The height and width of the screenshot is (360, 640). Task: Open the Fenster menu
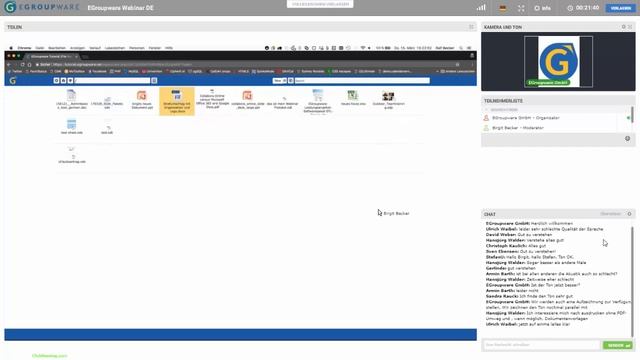point(154,48)
